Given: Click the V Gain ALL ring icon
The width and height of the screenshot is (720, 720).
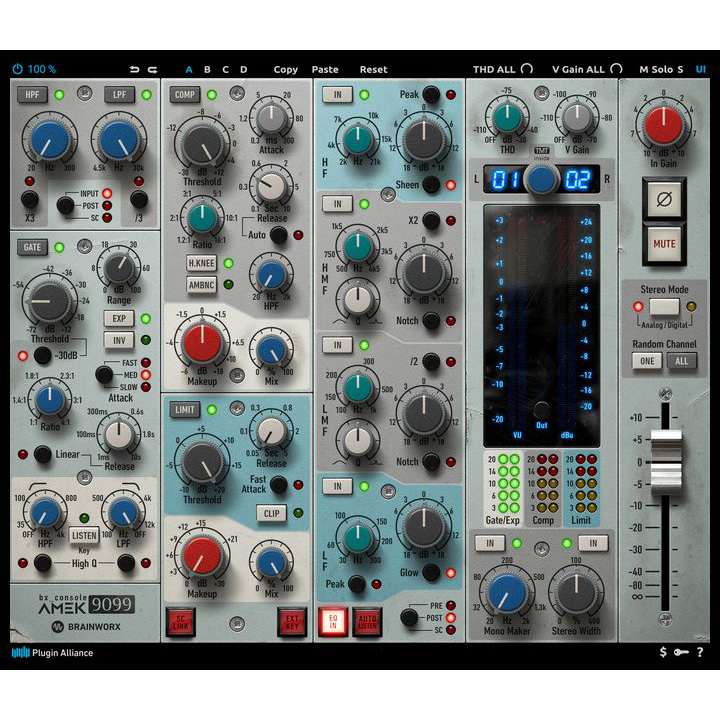Looking at the screenshot, I should (x=616, y=69).
